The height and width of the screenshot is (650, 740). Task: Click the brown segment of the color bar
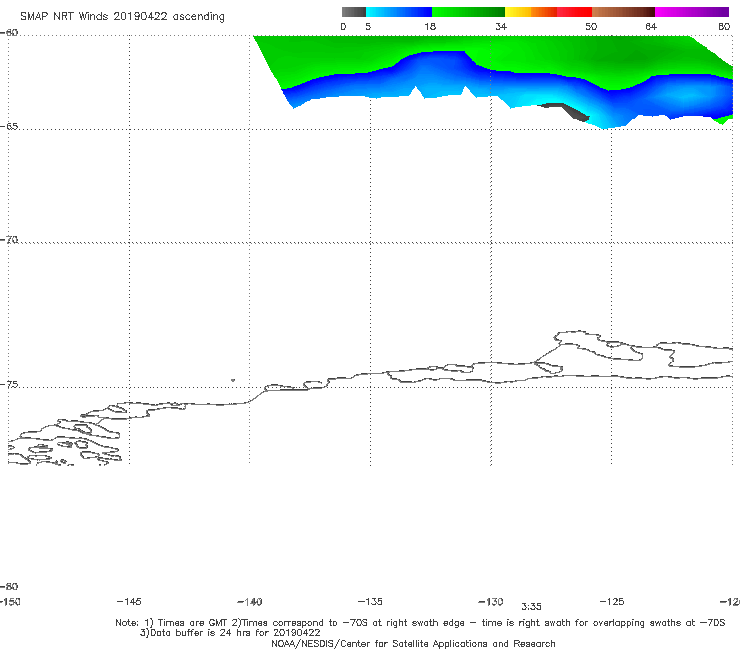click(623, 12)
